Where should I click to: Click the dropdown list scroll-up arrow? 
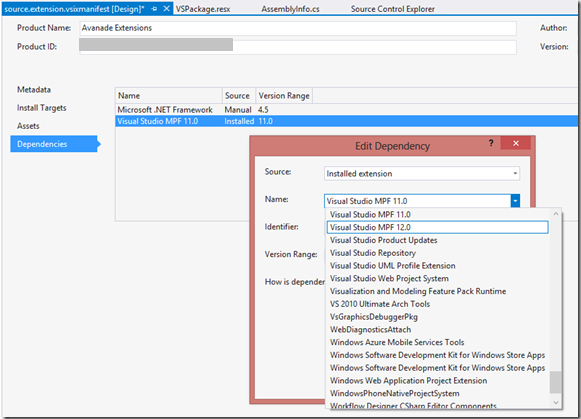click(x=555, y=214)
